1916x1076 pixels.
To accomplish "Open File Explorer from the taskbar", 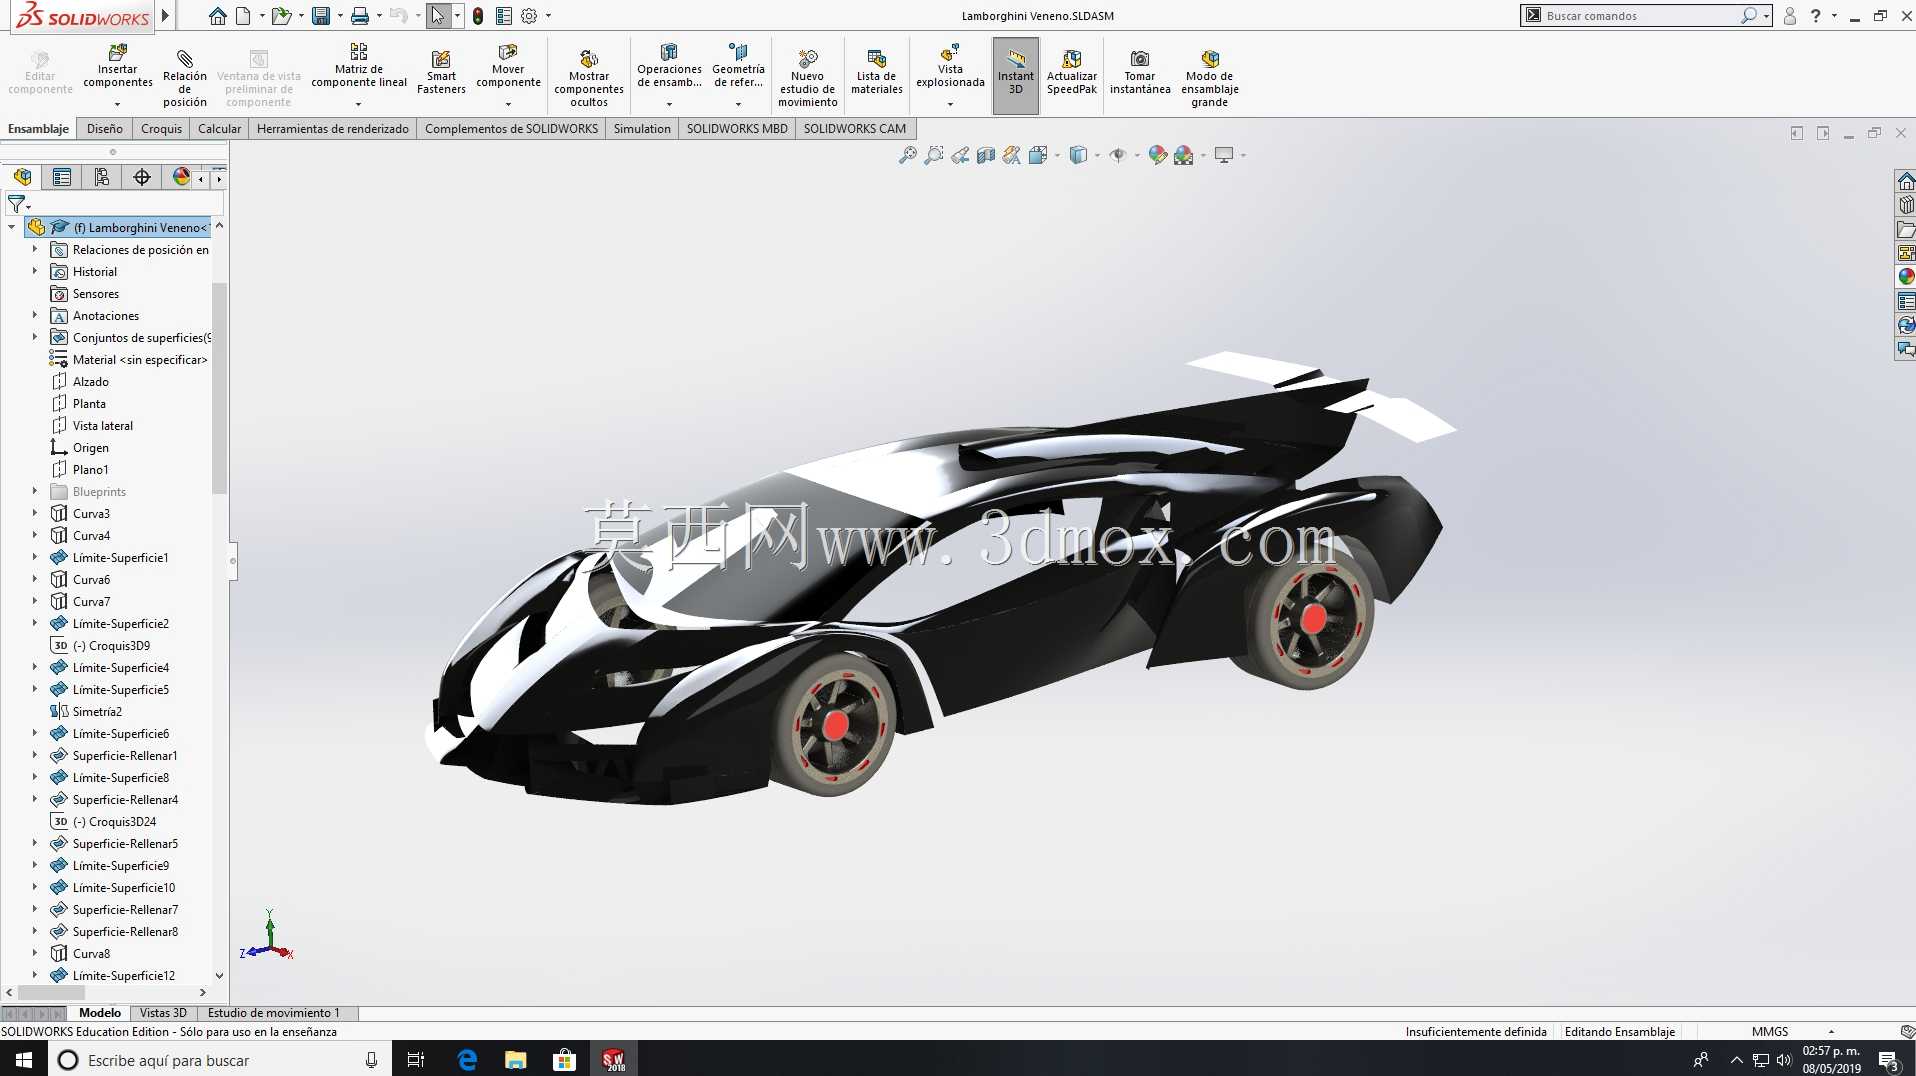I will 516,1059.
